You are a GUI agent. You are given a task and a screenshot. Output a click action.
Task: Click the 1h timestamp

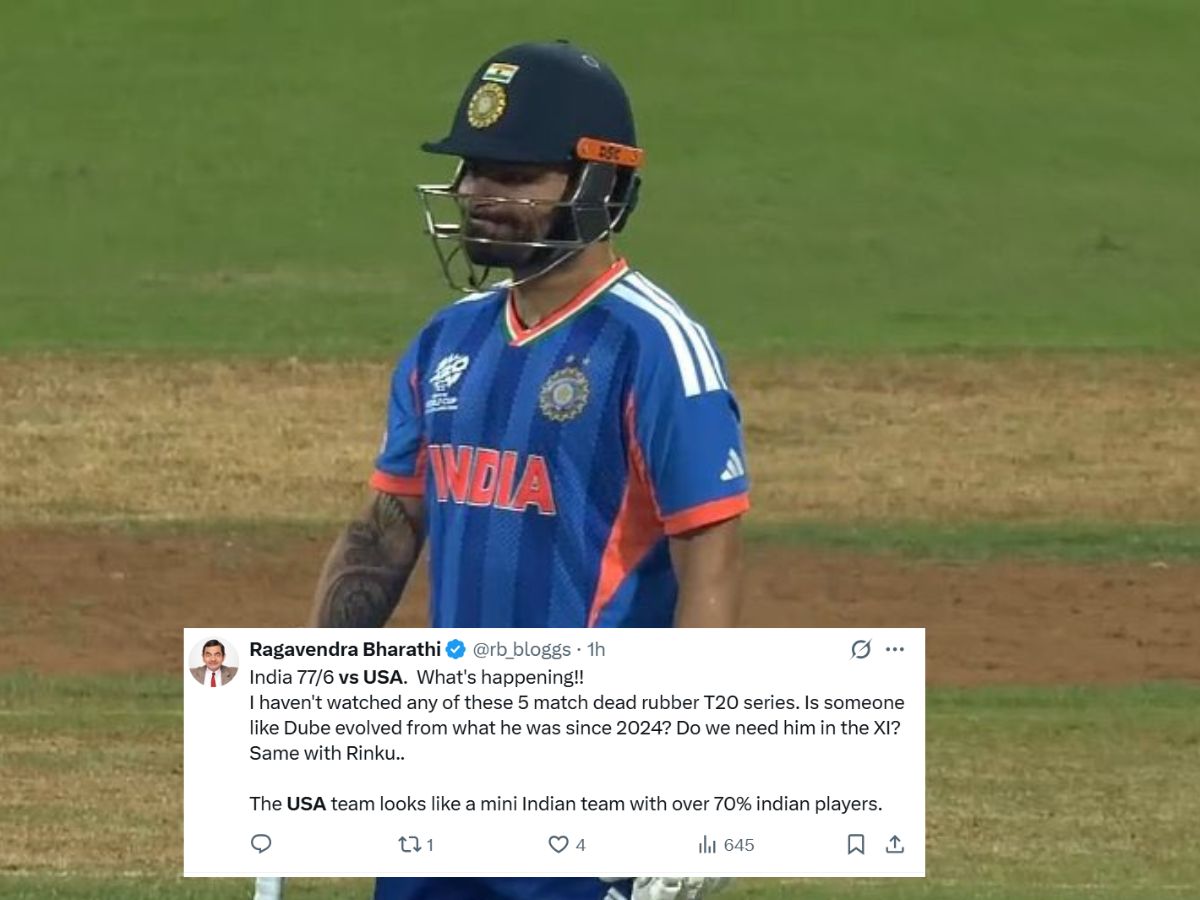click(x=596, y=649)
